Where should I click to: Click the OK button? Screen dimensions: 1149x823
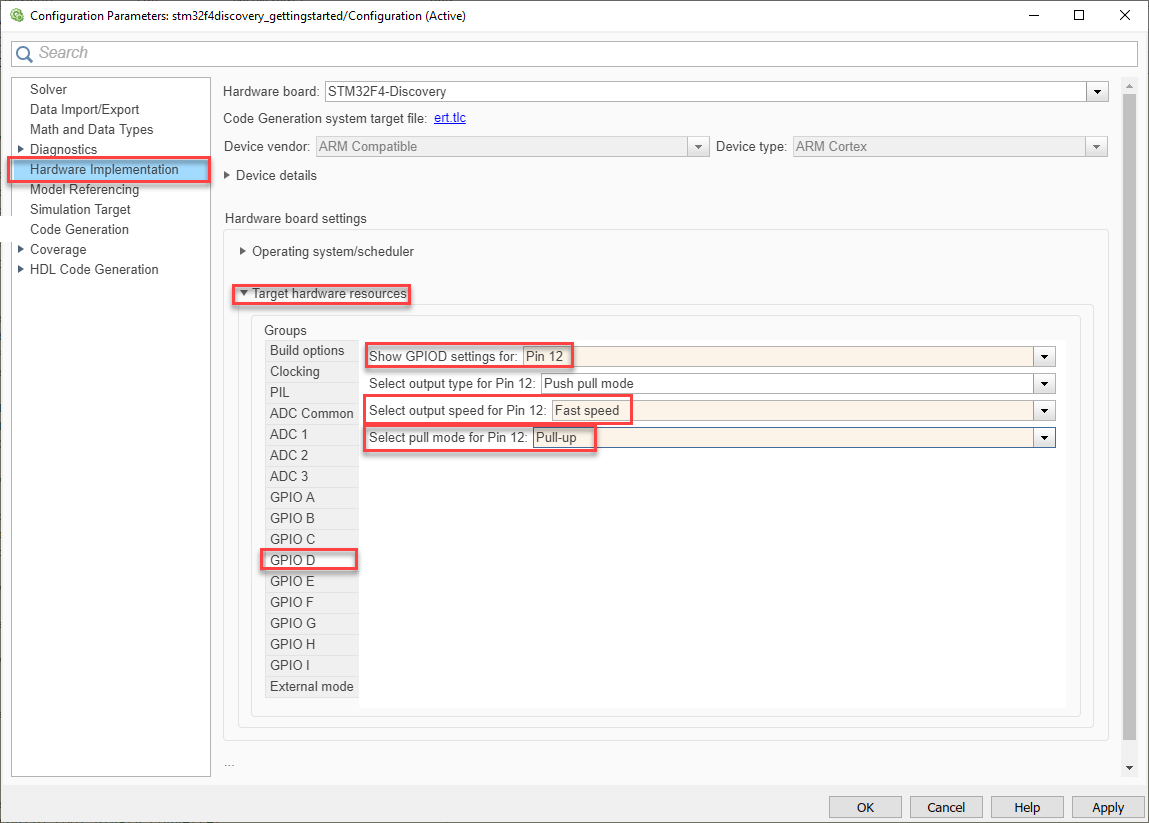865,807
